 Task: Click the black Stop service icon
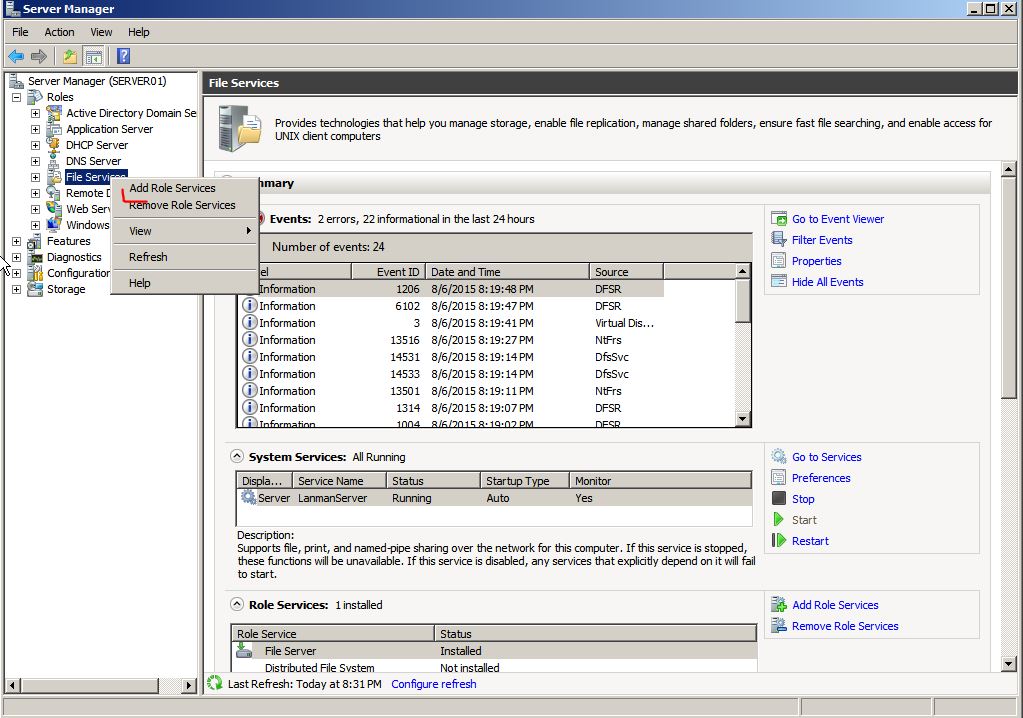pos(779,498)
